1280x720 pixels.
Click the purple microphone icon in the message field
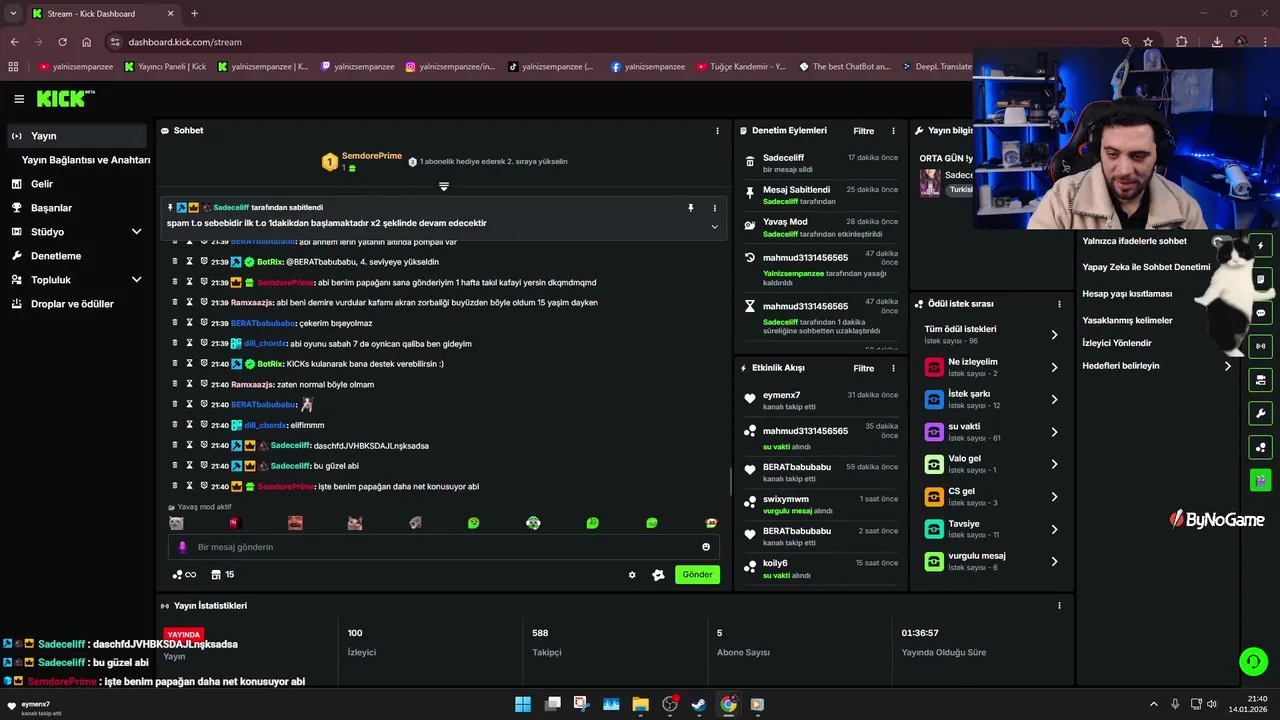click(182, 547)
